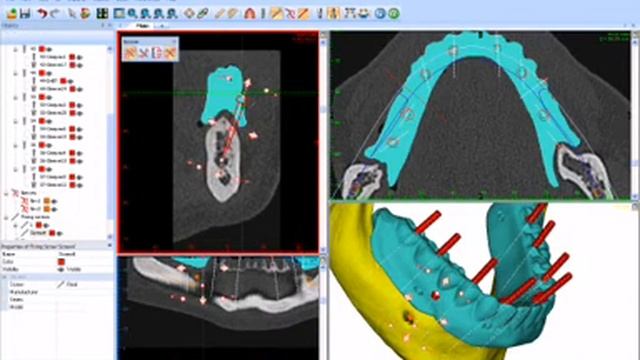Click third icon in floating screw toolbox
The width and height of the screenshot is (640, 360).
coord(157,53)
